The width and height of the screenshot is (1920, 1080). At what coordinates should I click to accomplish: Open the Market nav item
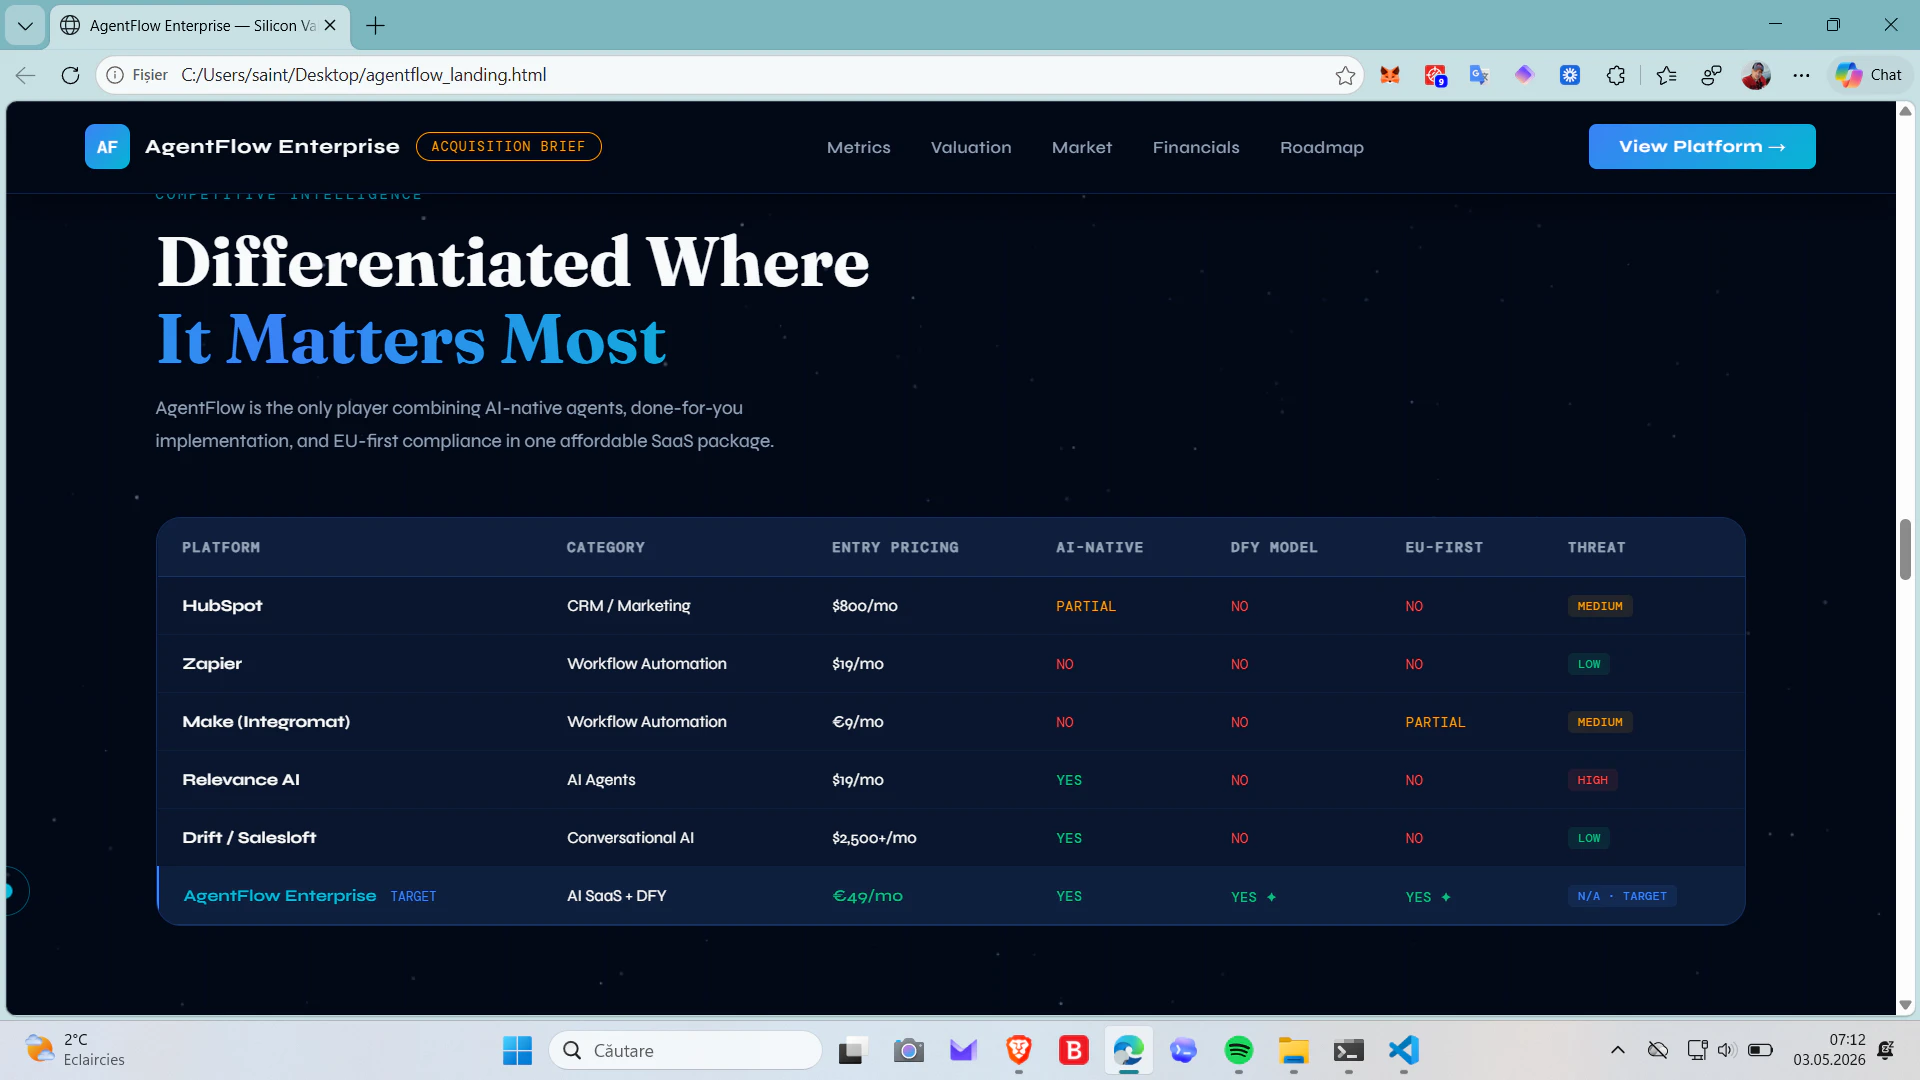click(x=1081, y=147)
